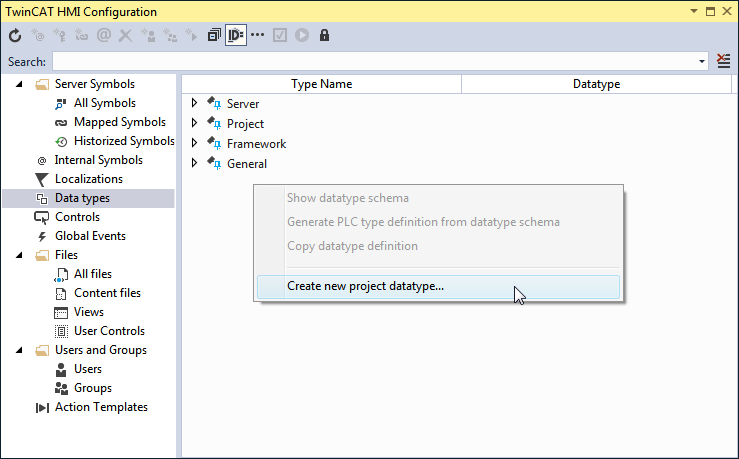This screenshot has height=459, width=739.
Task: Open Users tree item
Action: (x=88, y=369)
